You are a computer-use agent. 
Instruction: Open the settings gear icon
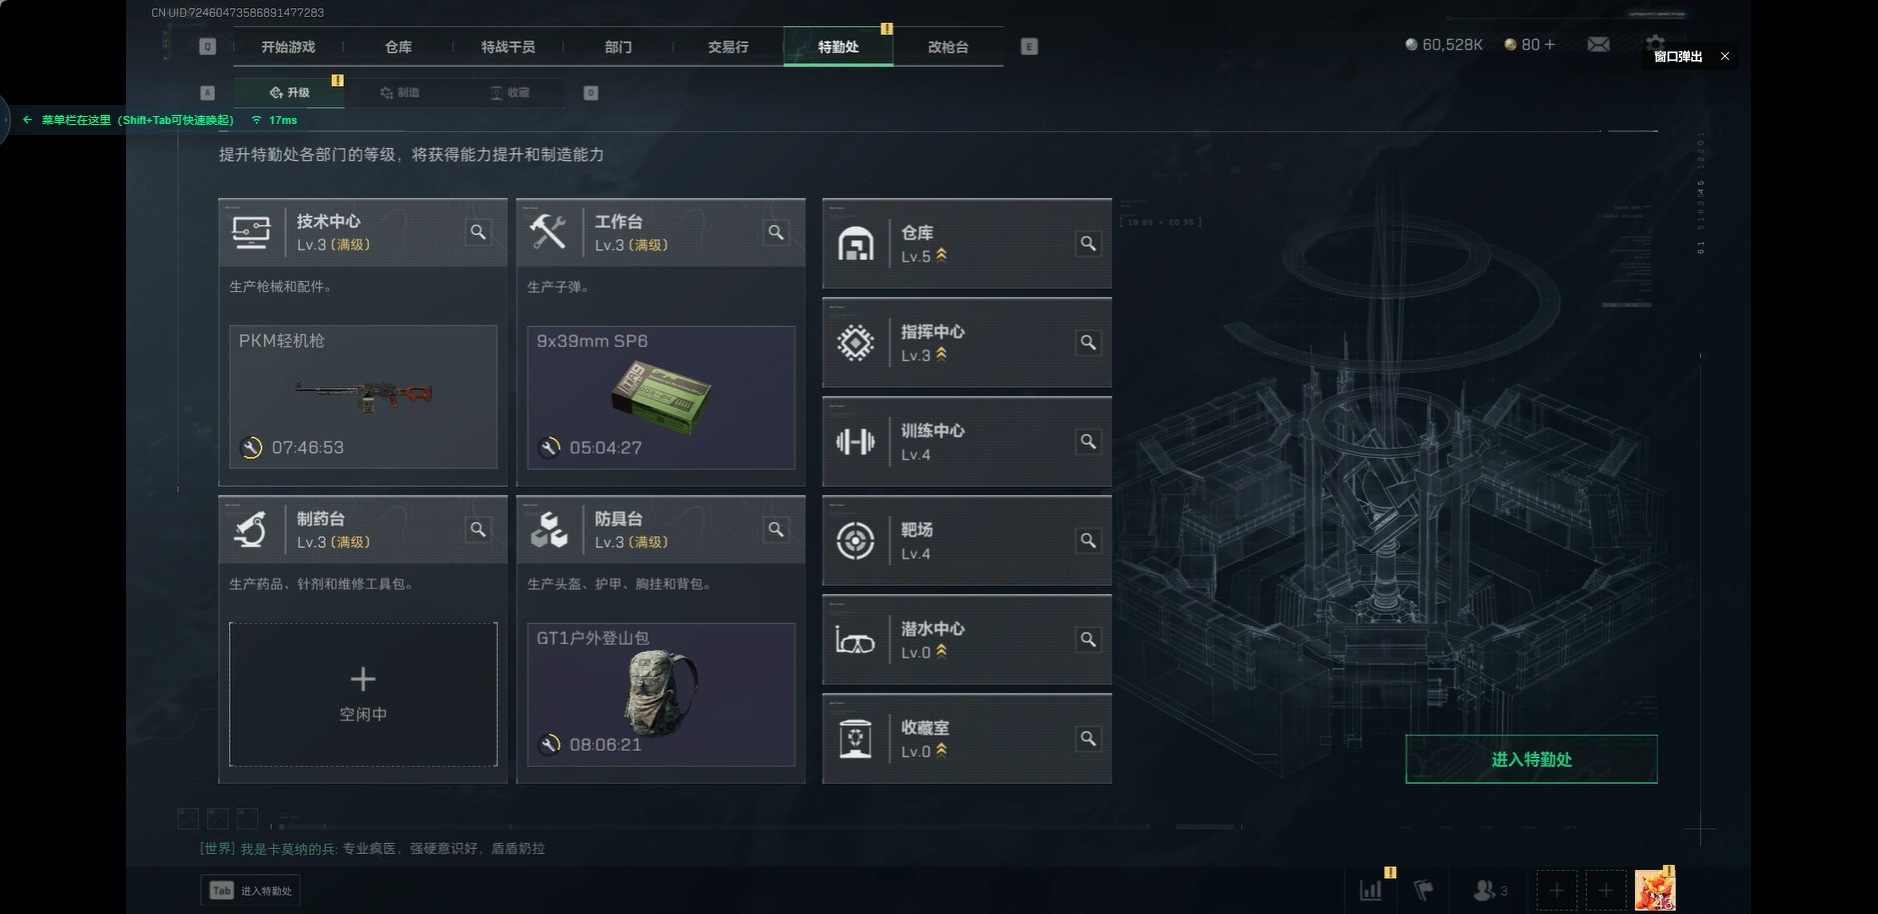(1655, 42)
